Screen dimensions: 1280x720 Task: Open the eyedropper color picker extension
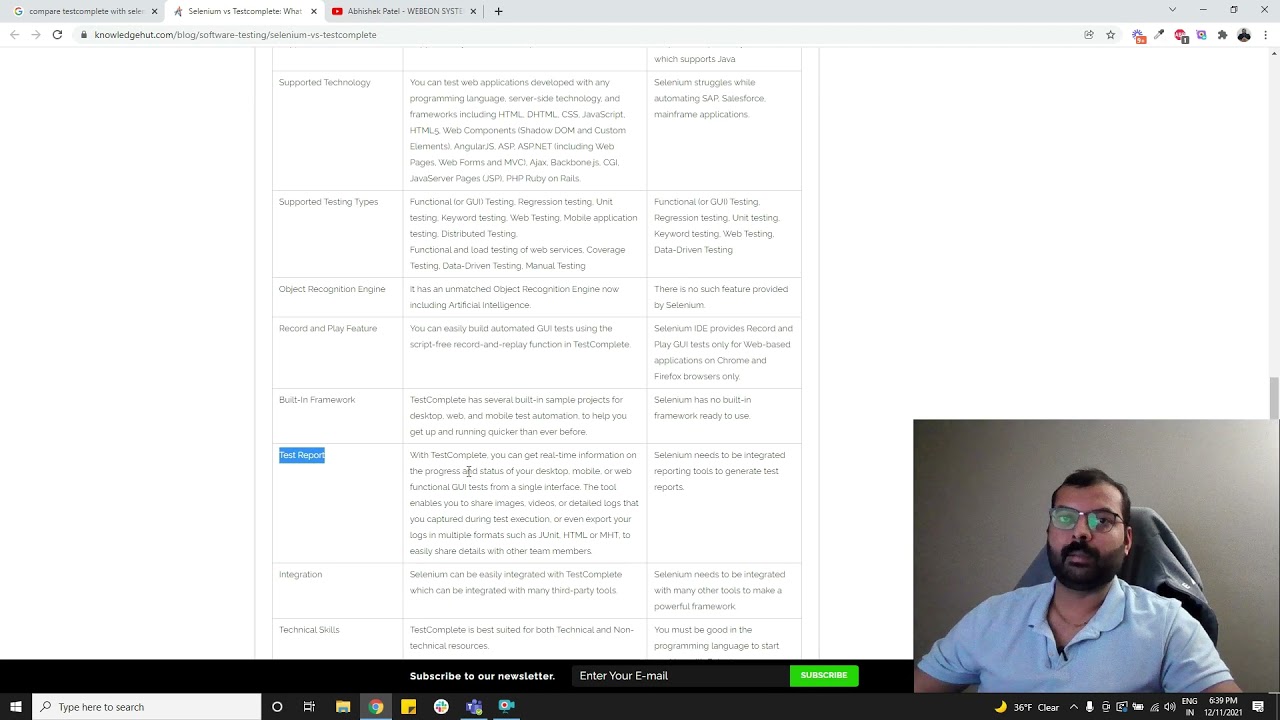(1159, 35)
